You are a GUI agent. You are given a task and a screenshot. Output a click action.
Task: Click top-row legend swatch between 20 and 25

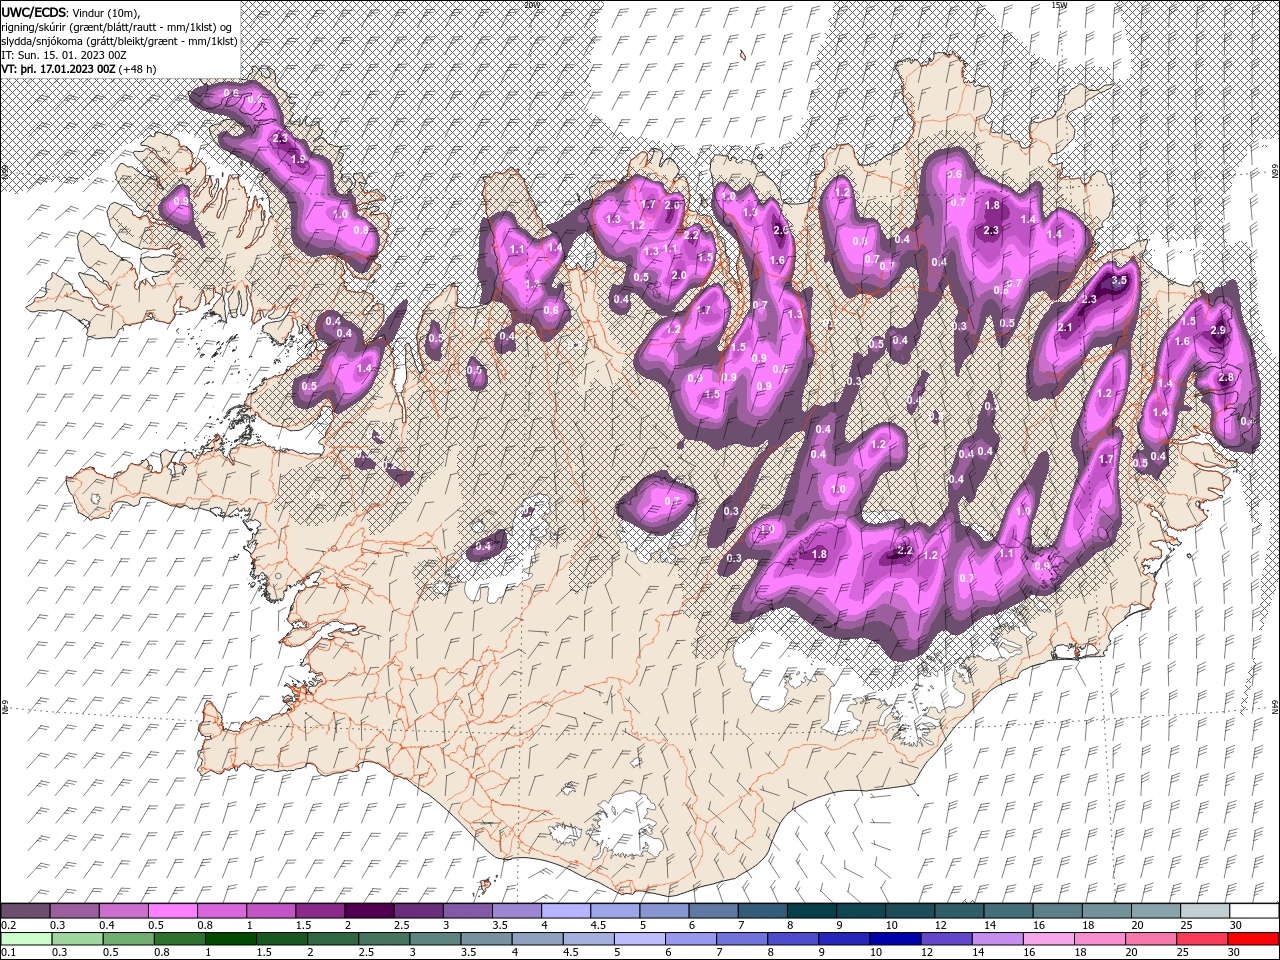point(1155,911)
